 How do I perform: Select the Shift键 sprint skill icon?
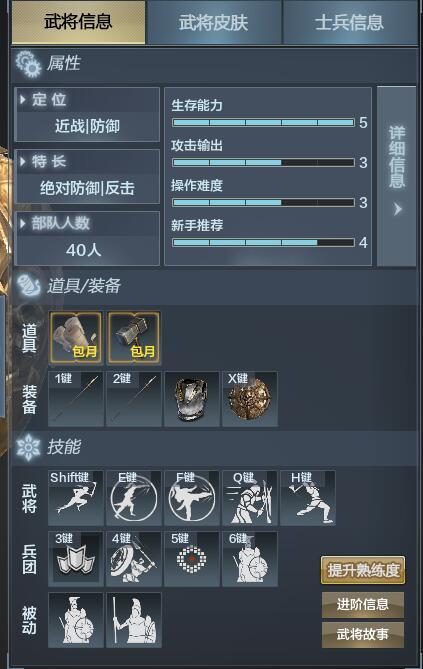click(x=76, y=498)
